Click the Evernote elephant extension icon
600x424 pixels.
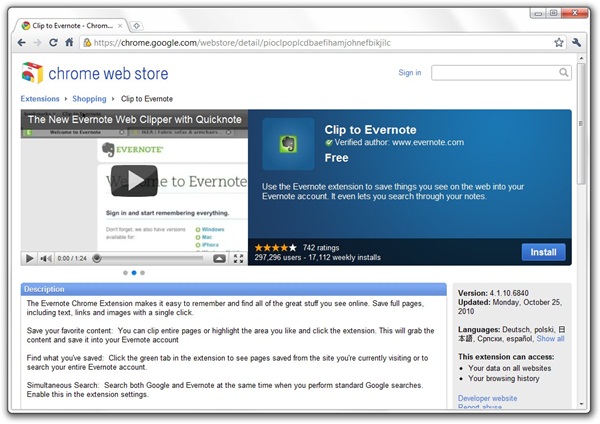point(288,144)
